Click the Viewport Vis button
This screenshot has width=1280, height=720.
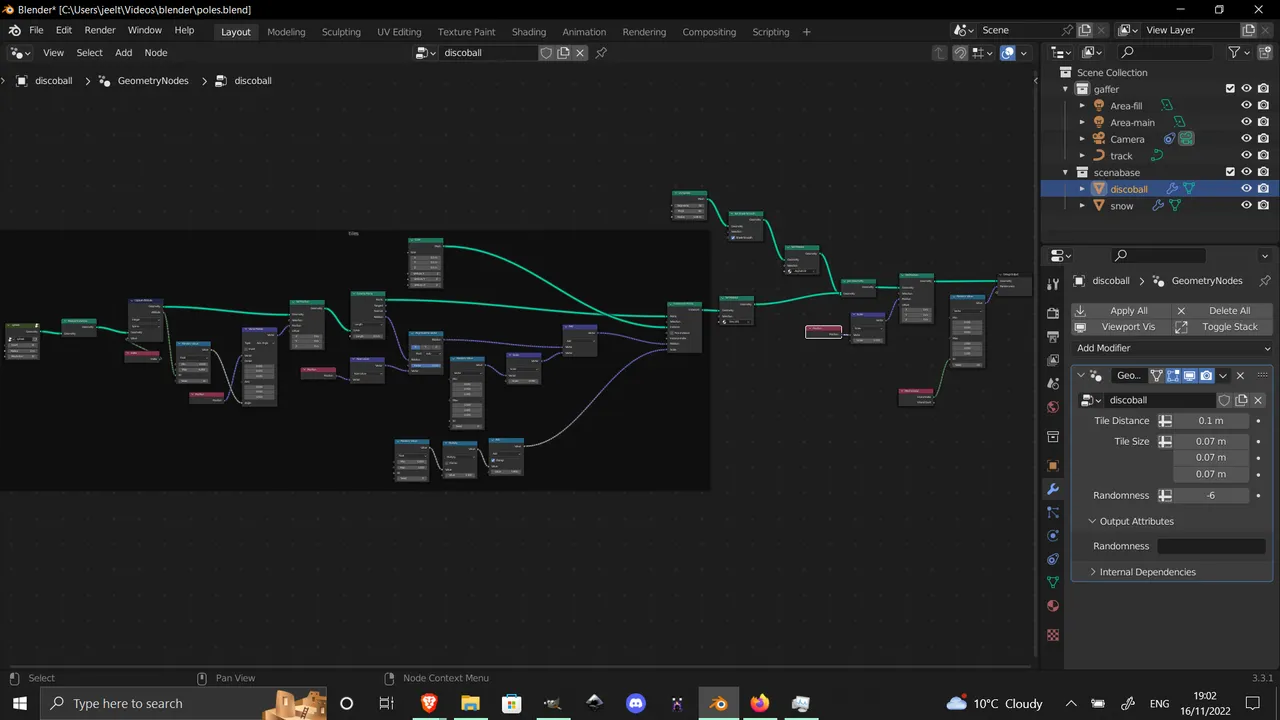pyautogui.click(x=1121, y=327)
